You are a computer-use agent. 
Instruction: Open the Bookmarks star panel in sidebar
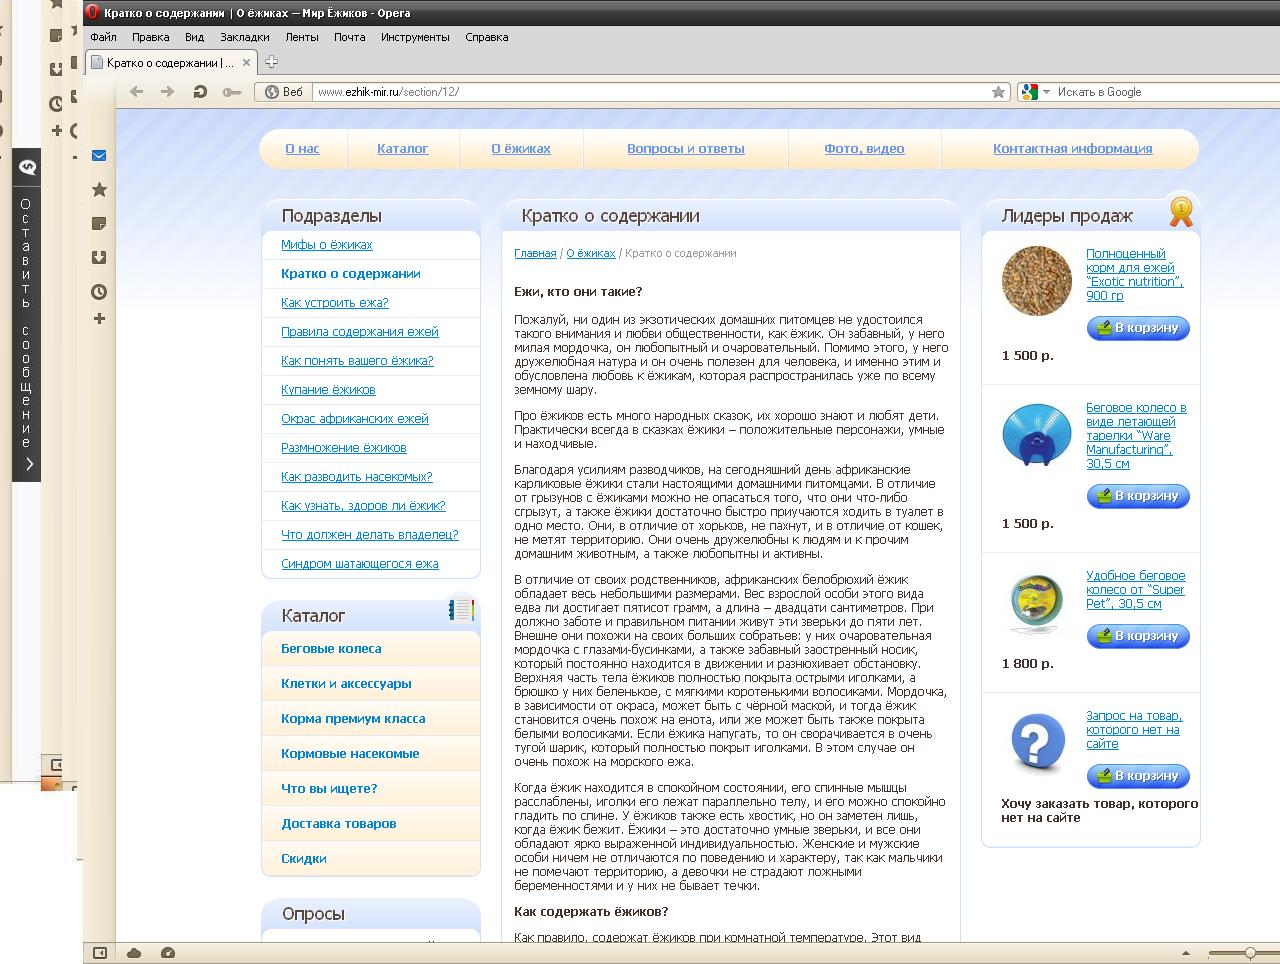pyautogui.click(x=99, y=189)
